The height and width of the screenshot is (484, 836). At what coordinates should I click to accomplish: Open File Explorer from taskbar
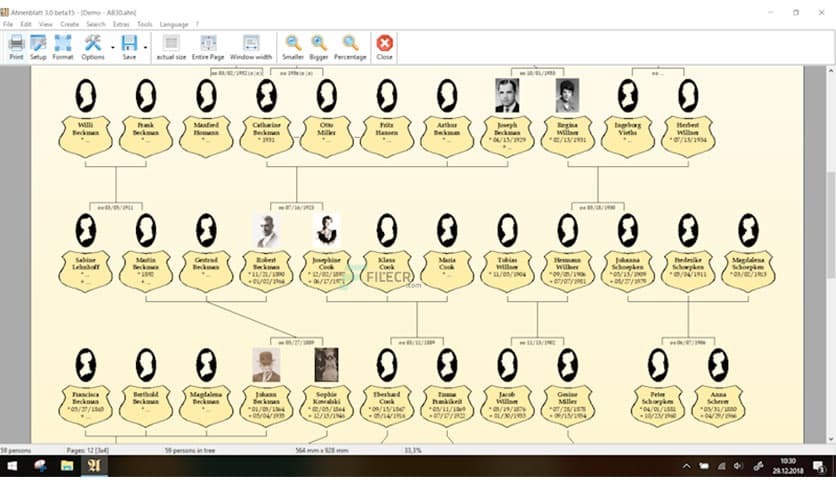(x=67, y=466)
